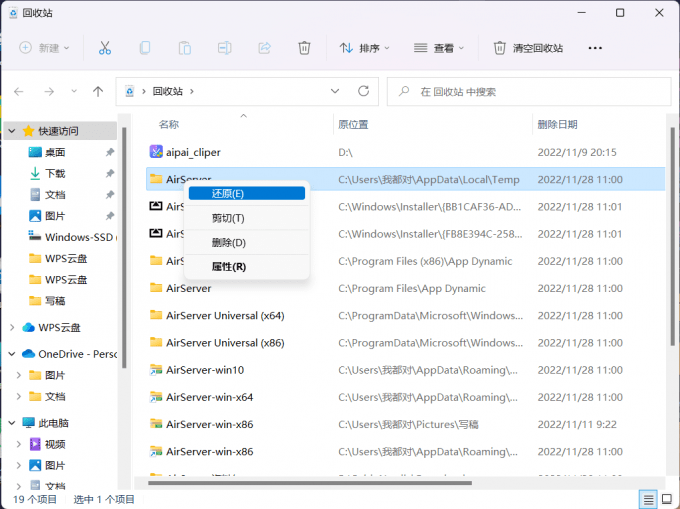Click the Share icon in toolbar
Screen dimensions: 680x509
(x=265, y=48)
